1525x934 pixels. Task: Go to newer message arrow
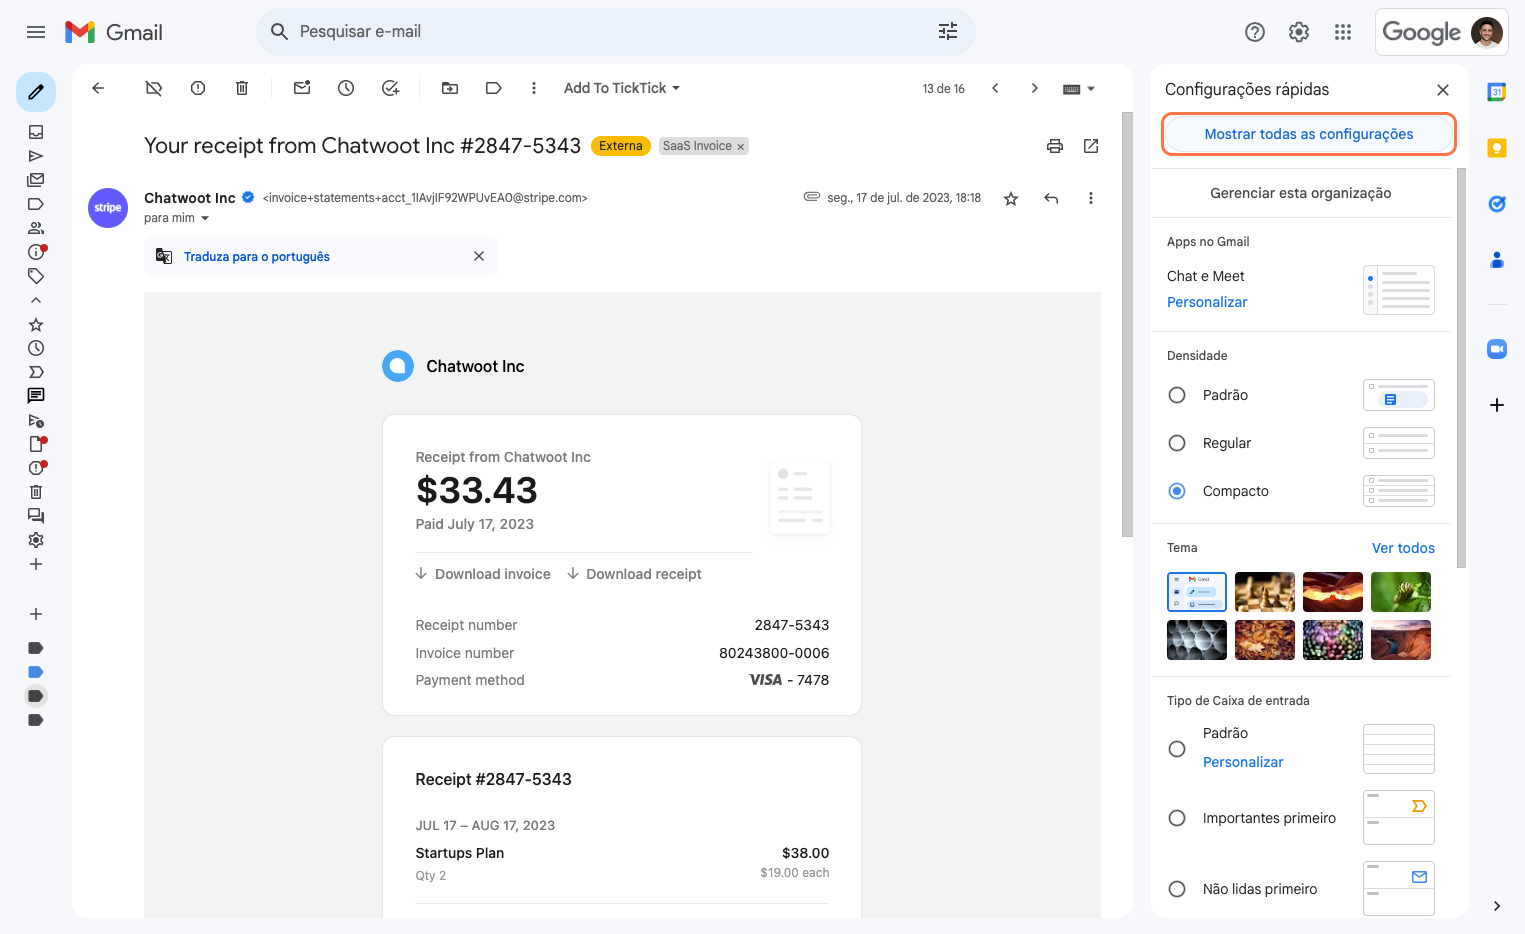[995, 88]
